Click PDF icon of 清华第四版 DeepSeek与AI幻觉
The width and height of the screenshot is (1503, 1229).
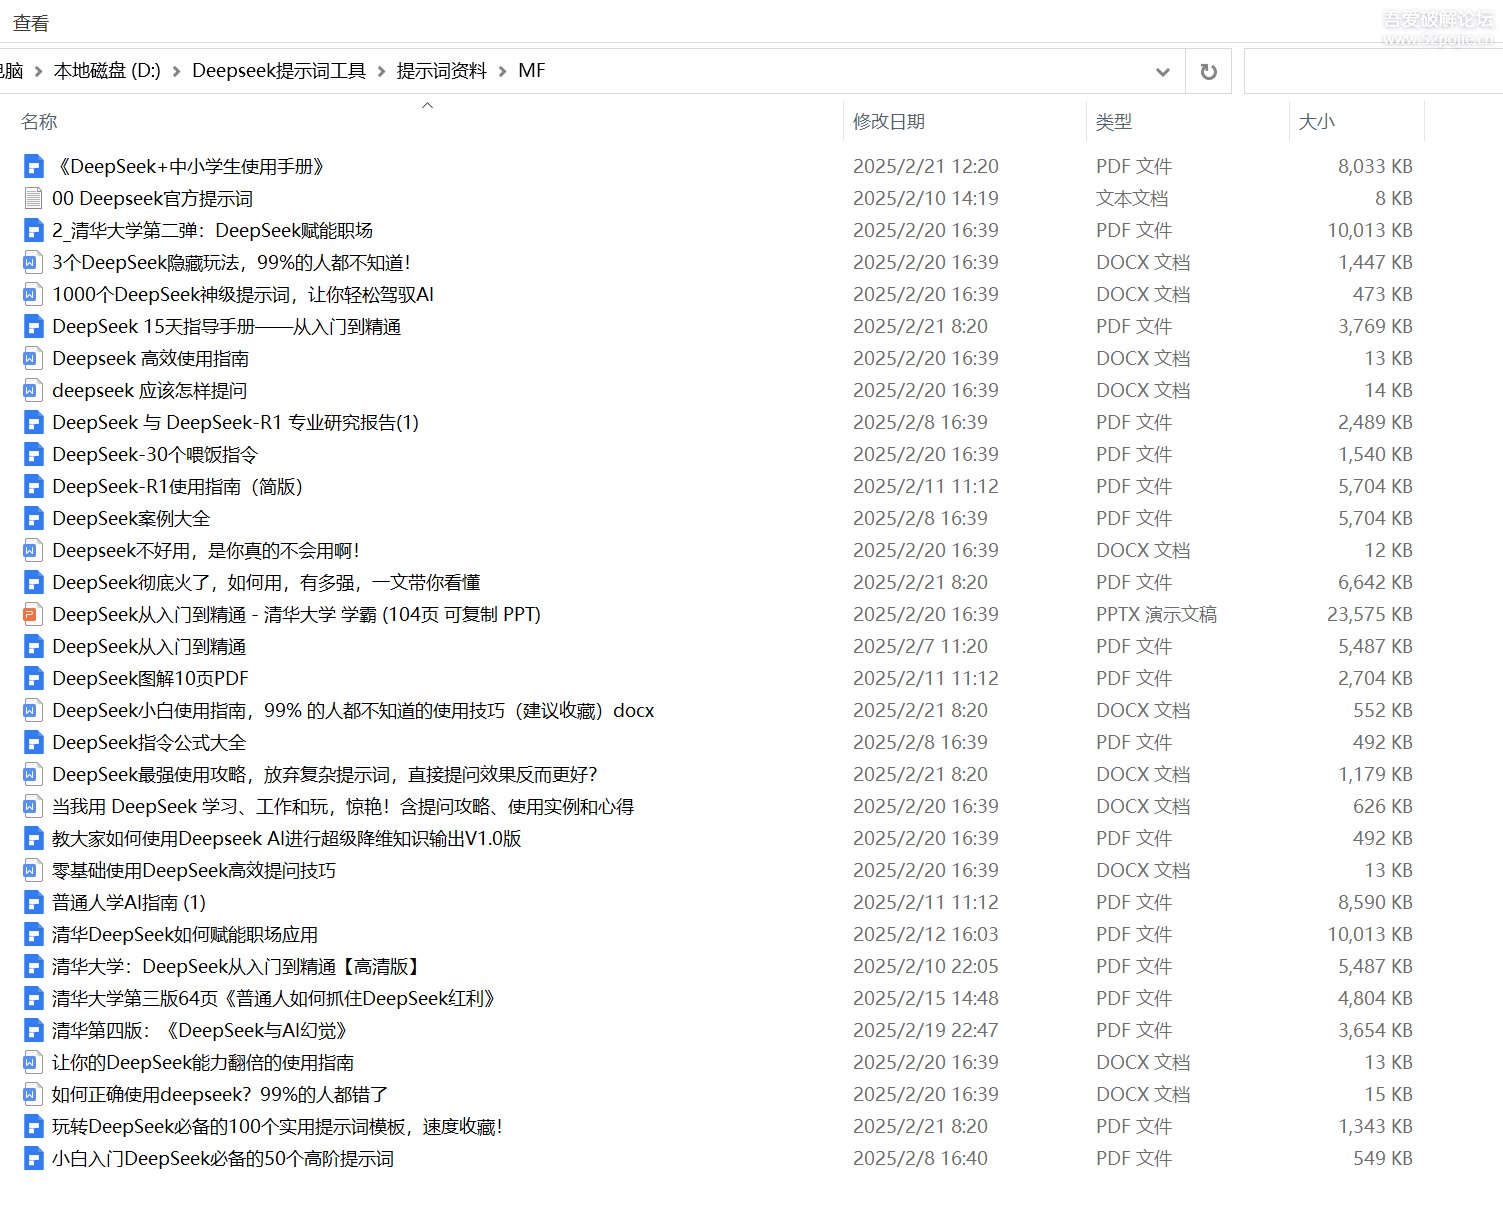tap(33, 1030)
